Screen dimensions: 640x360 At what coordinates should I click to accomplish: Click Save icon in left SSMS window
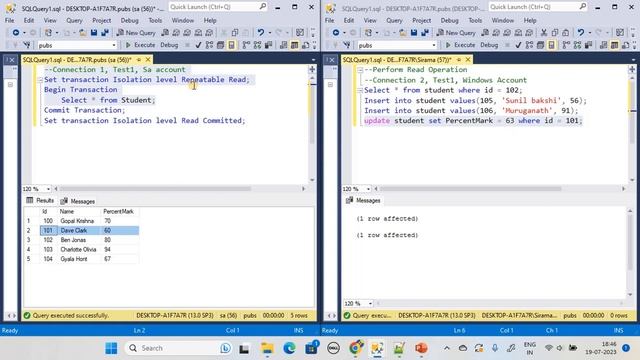tap(94, 33)
